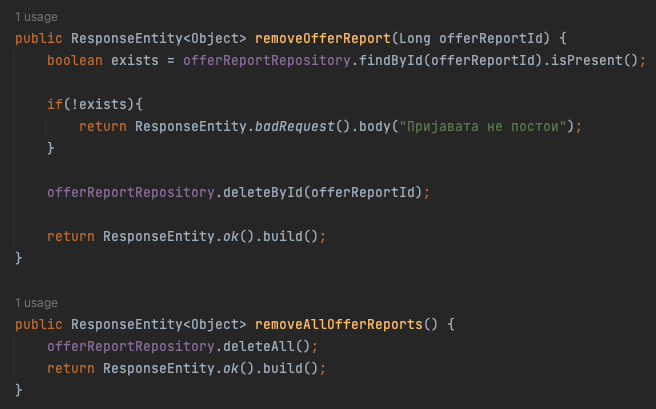The image size is (656, 409).
Task: Click the deleteById method call
Action: 264,192
